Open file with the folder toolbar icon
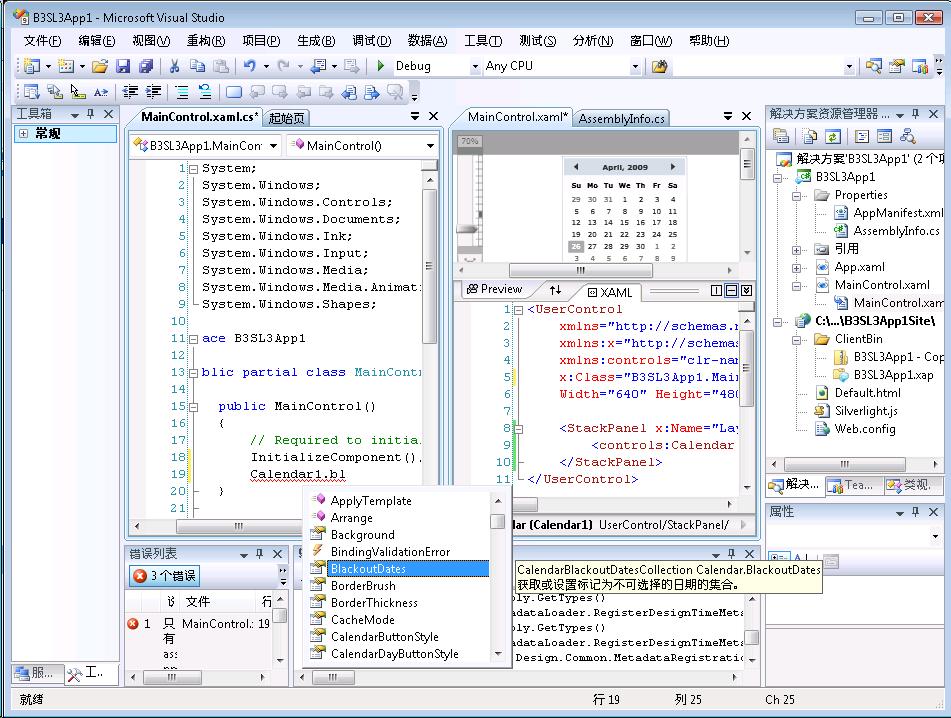Image resolution: width=951 pixels, height=718 pixels. [99, 66]
